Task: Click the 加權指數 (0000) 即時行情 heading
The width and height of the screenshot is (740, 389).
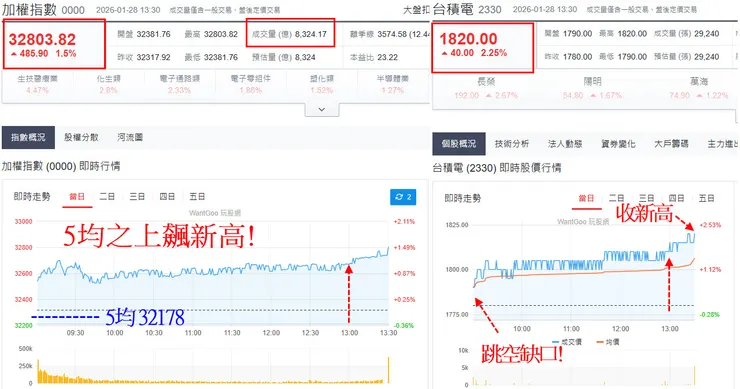Action: pyautogui.click(x=61, y=166)
